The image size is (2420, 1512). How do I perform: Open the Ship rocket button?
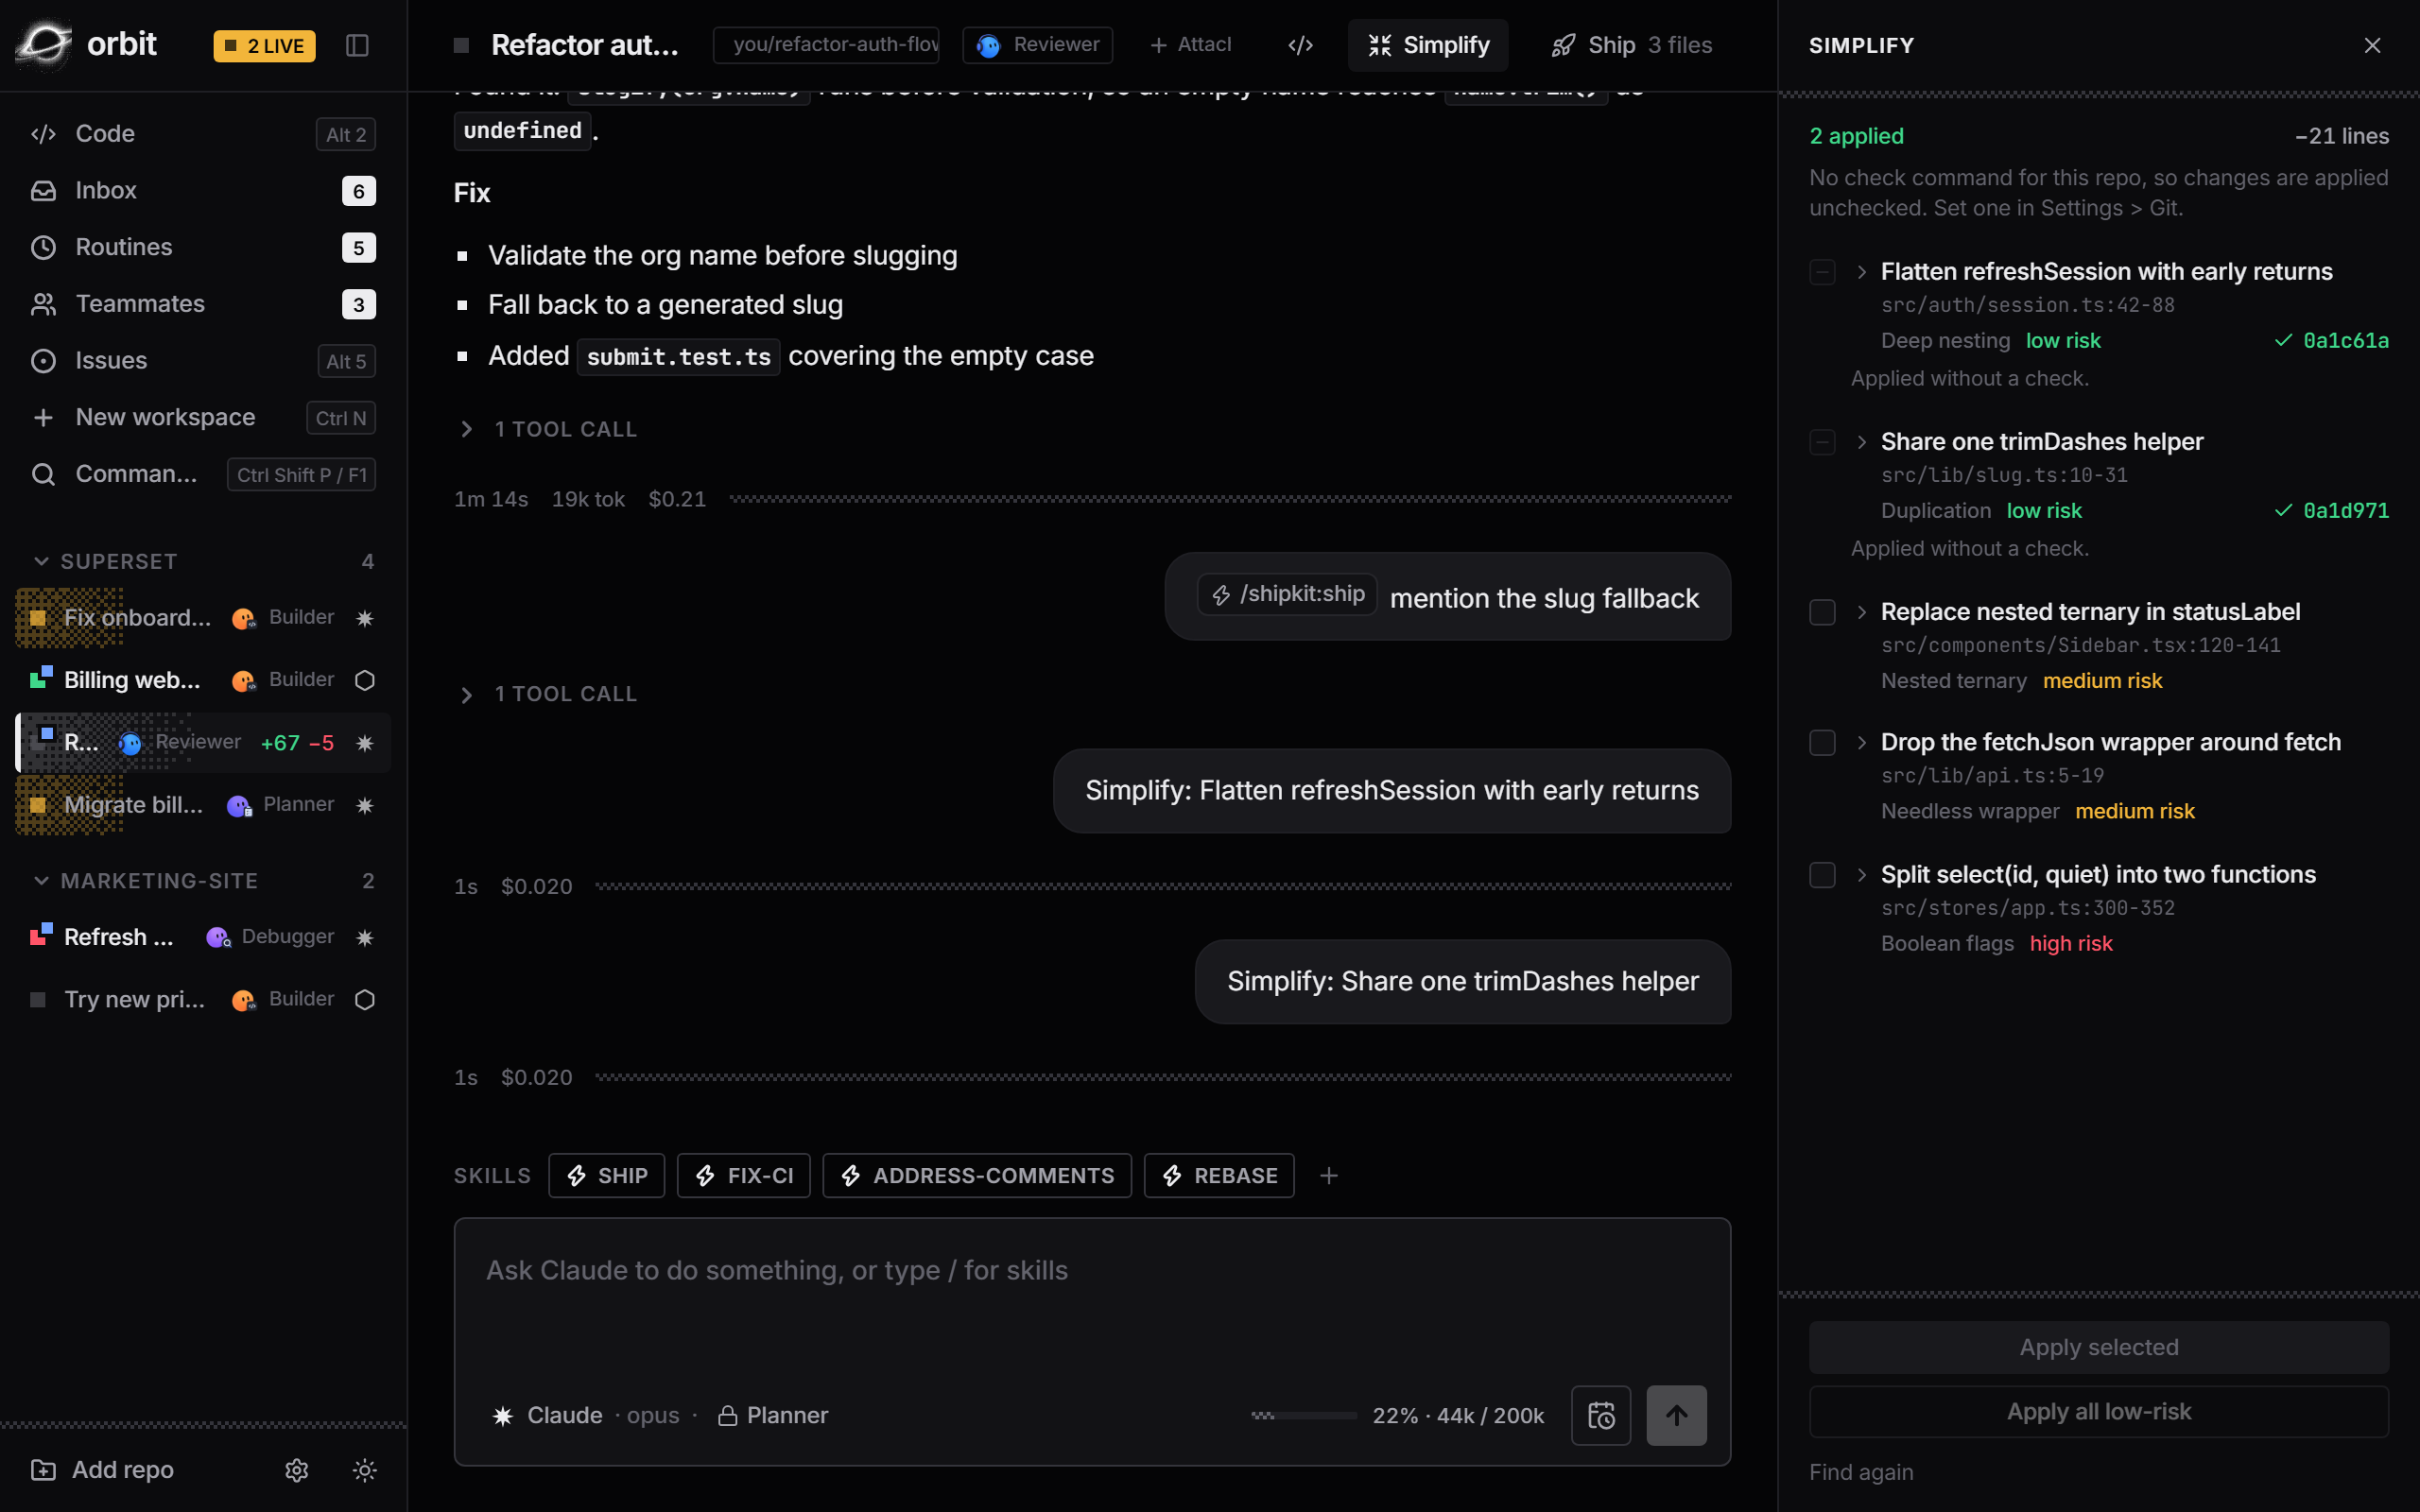1631,45
